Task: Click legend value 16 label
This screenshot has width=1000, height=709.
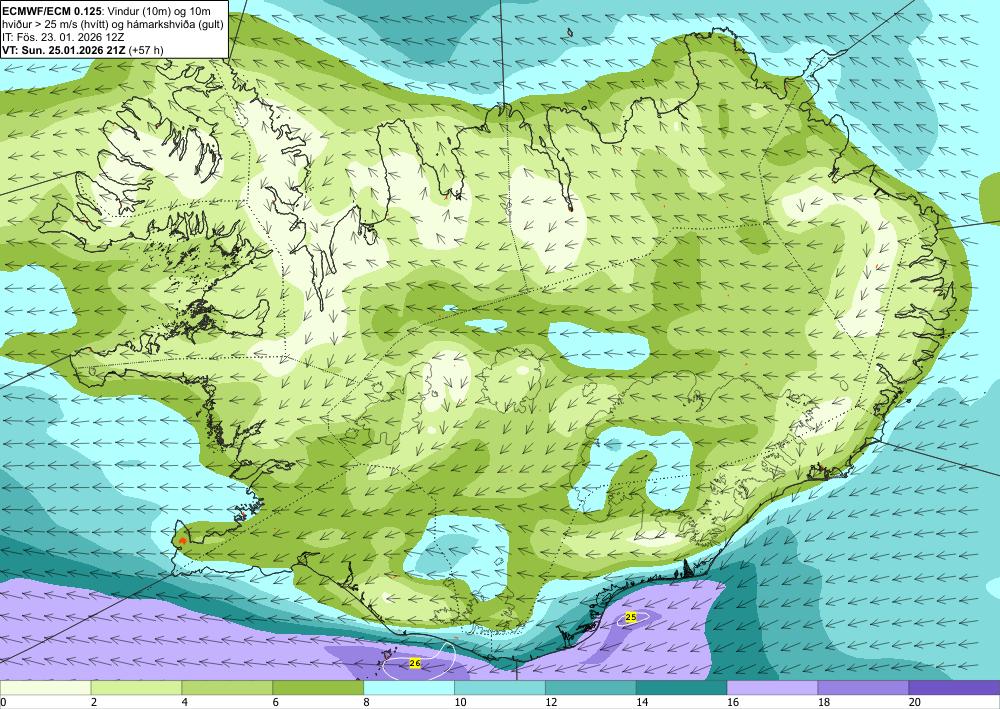Action: [x=733, y=702]
